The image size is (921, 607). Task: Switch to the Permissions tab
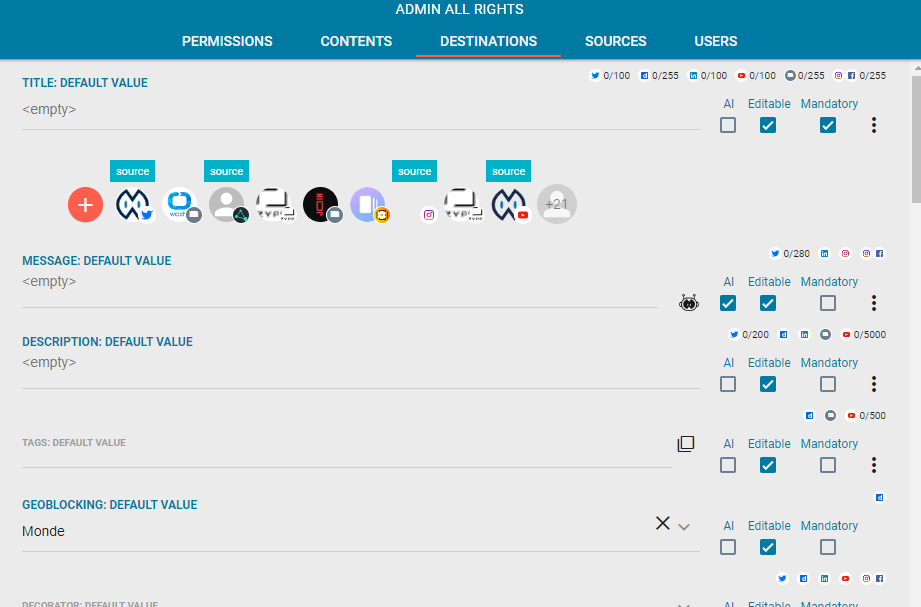click(227, 41)
